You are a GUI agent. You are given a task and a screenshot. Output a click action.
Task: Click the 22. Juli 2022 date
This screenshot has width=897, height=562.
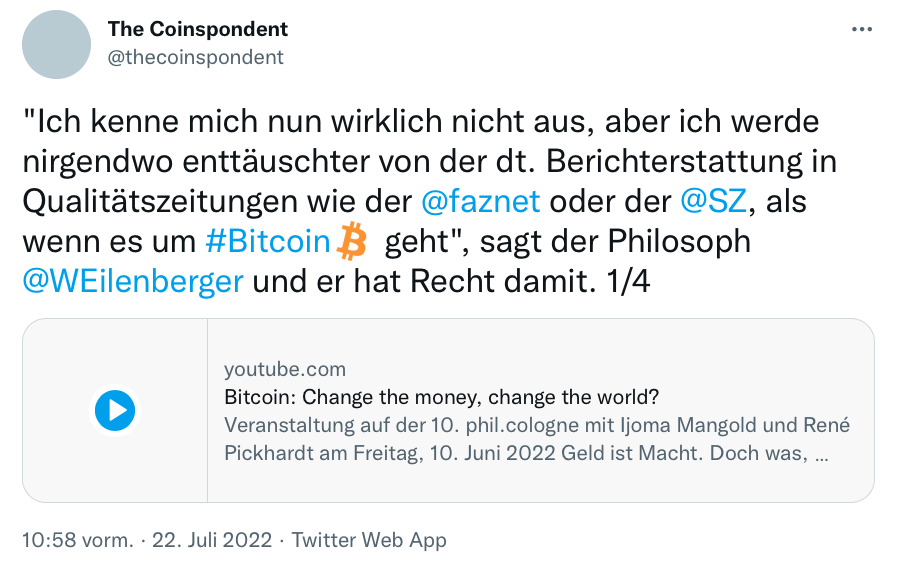pos(212,540)
